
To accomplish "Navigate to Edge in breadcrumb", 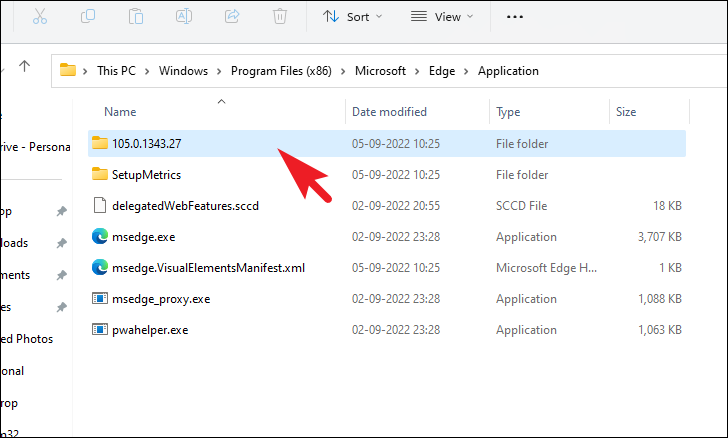I will (442, 71).
